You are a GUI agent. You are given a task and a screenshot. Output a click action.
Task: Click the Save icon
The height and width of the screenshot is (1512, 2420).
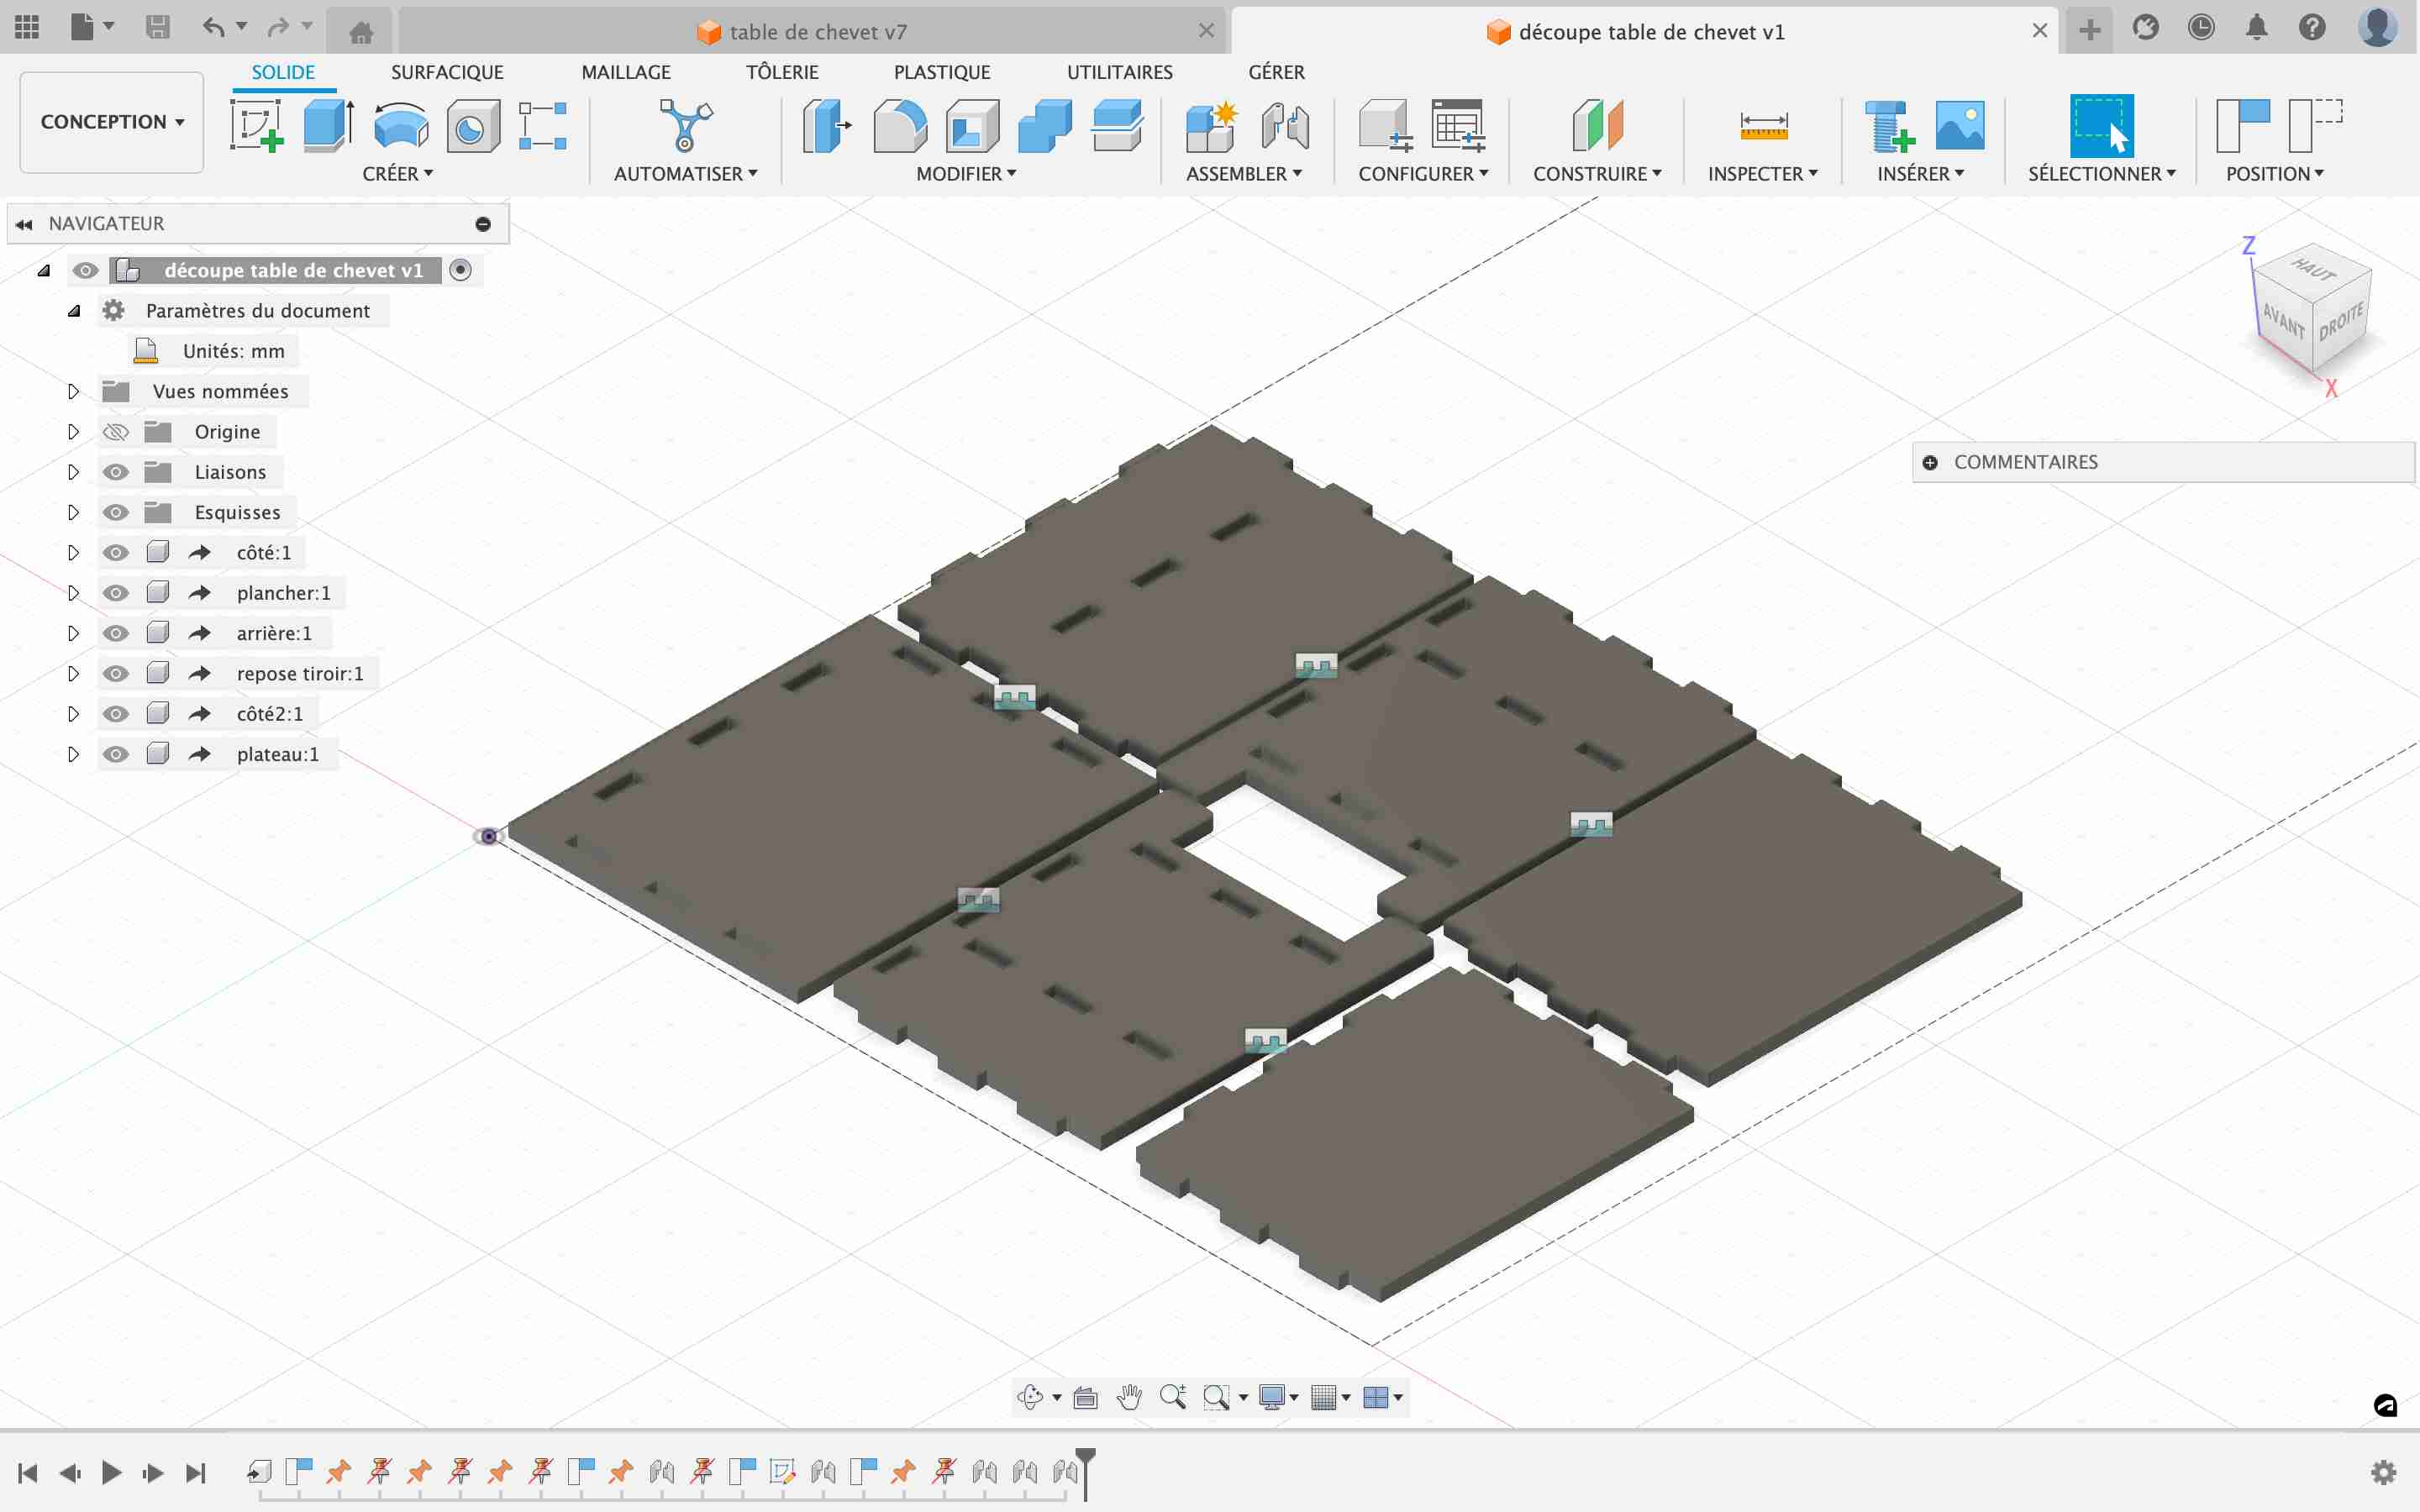(x=158, y=27)
